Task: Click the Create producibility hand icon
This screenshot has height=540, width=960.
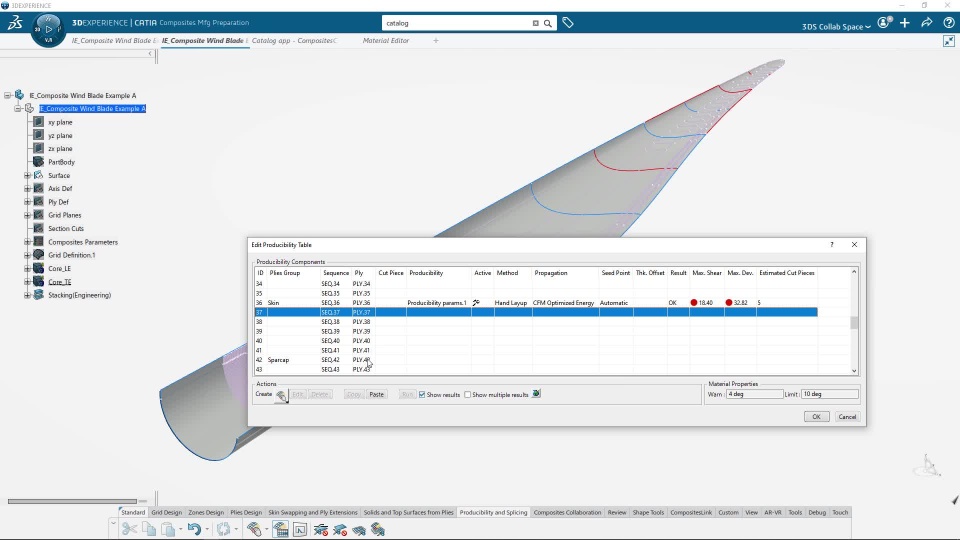Action: click(x=281, y=396)
